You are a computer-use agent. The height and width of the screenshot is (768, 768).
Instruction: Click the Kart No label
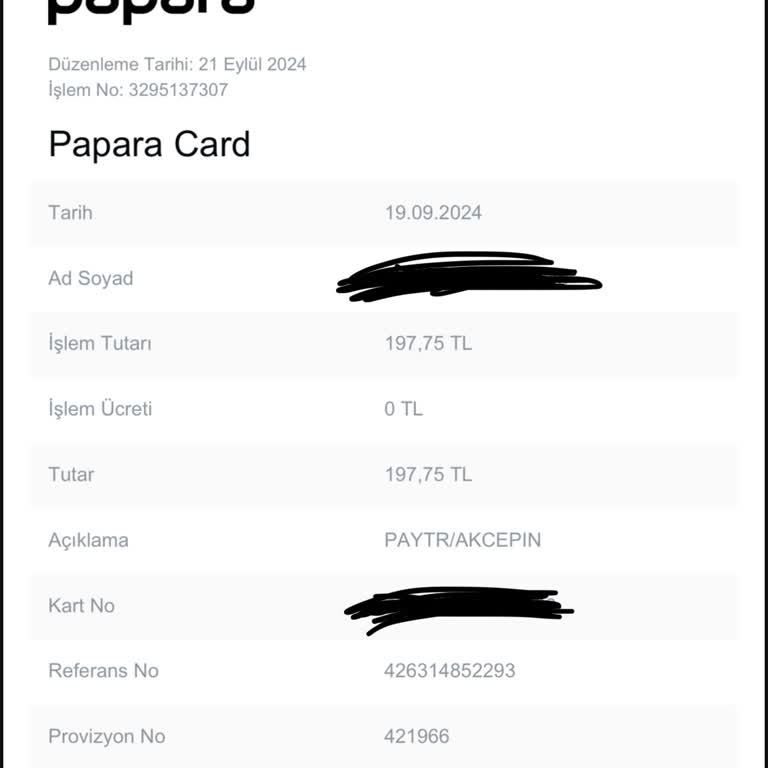point(81,605)
